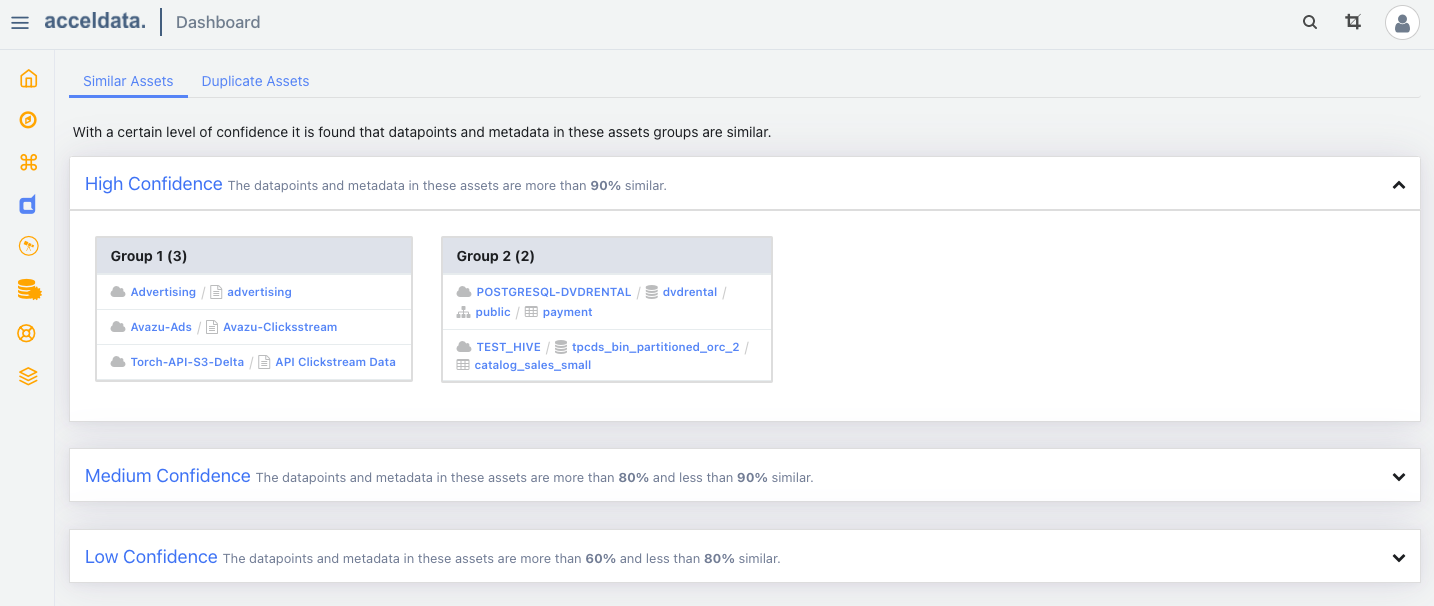Viewport: 1434px width, 606px height.
Task: Open the hamburger navigation menu
Action: pyautogui.click(x=20, y=23)
